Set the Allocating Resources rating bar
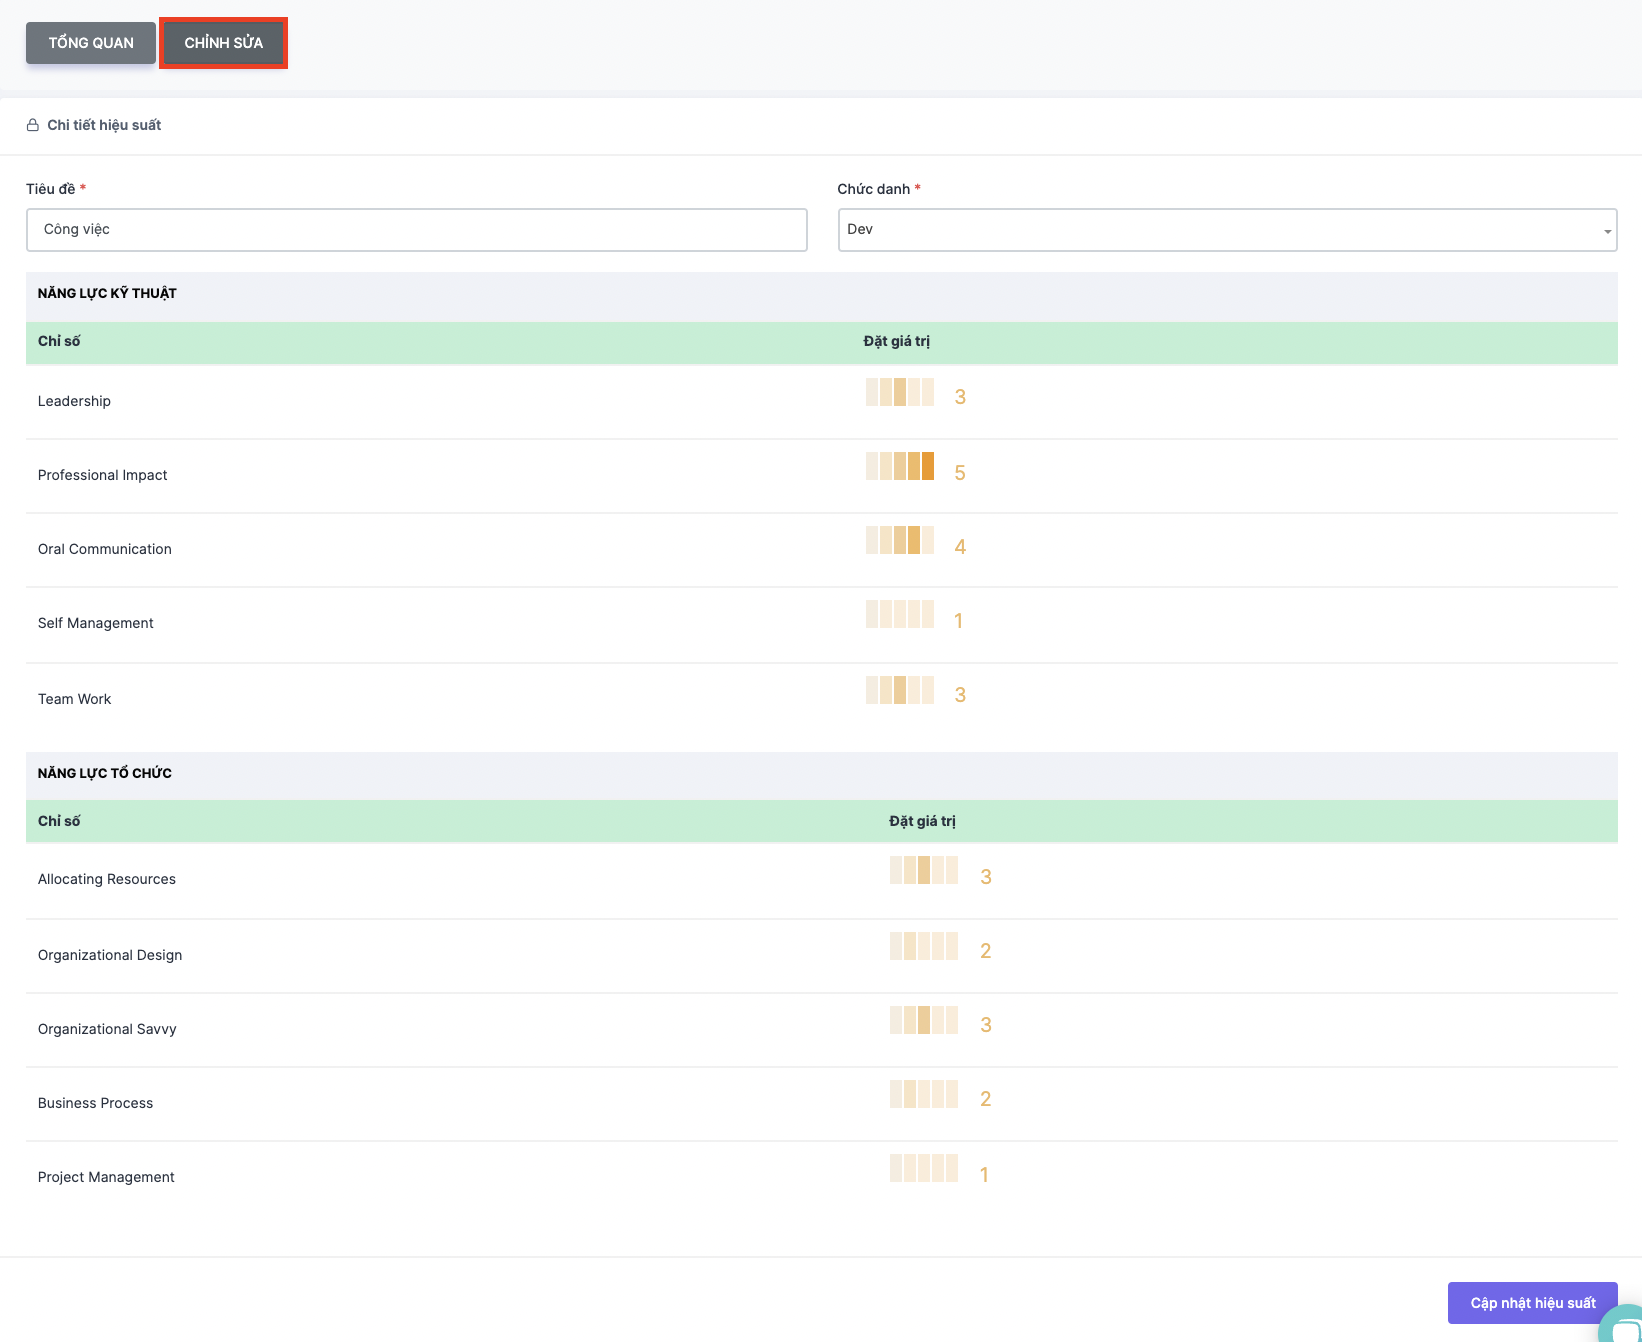 924,870
